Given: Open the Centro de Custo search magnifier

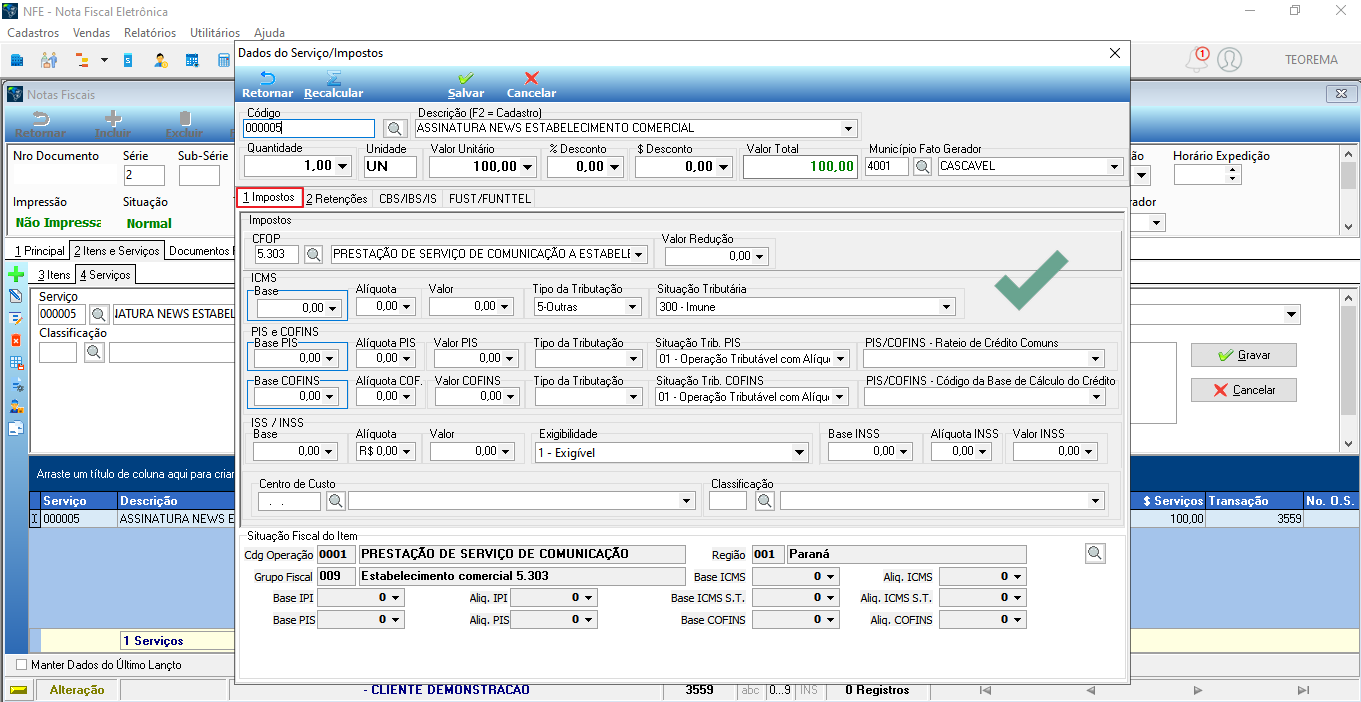Looking at the screenshot, I should 336,500.
